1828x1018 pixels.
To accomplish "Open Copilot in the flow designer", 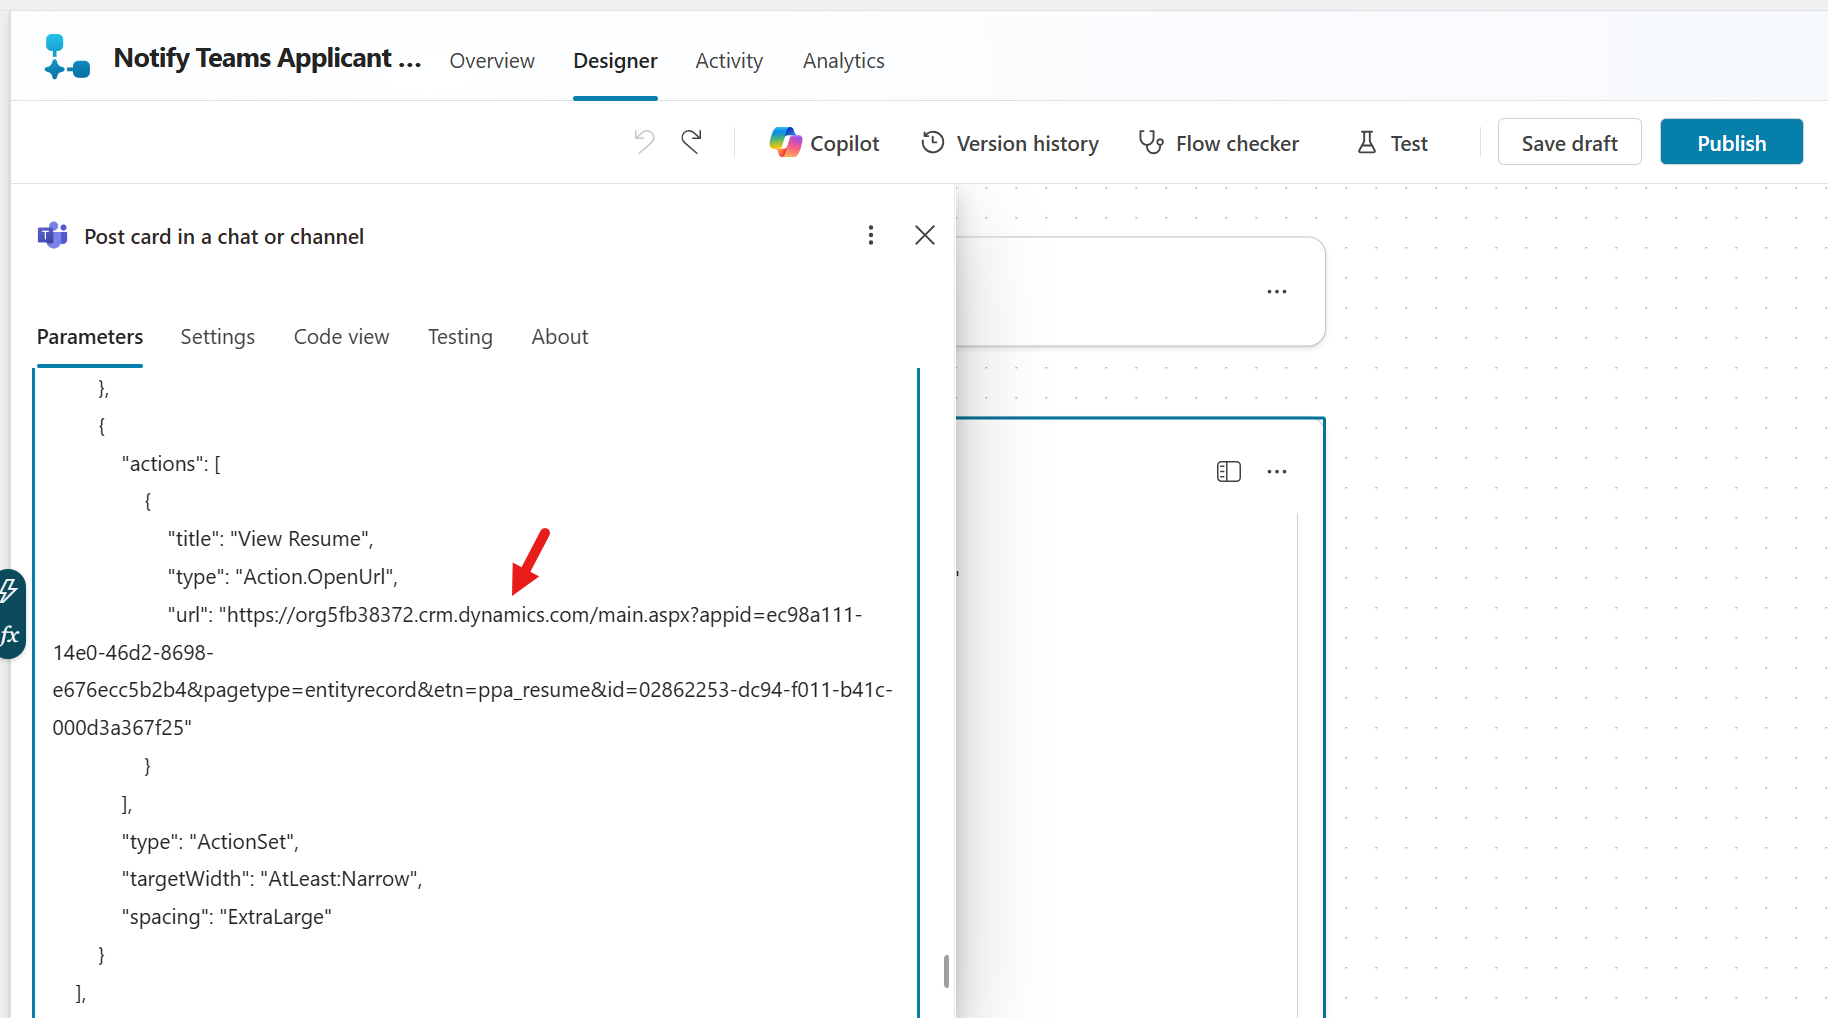I will [824, 142].
